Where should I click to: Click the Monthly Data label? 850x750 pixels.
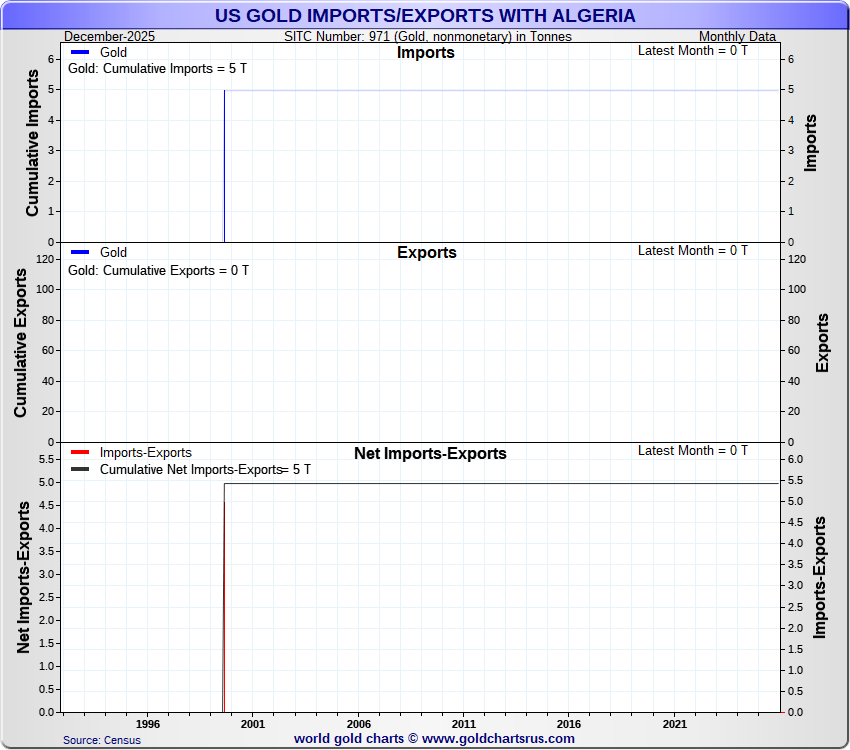point(737,37)
